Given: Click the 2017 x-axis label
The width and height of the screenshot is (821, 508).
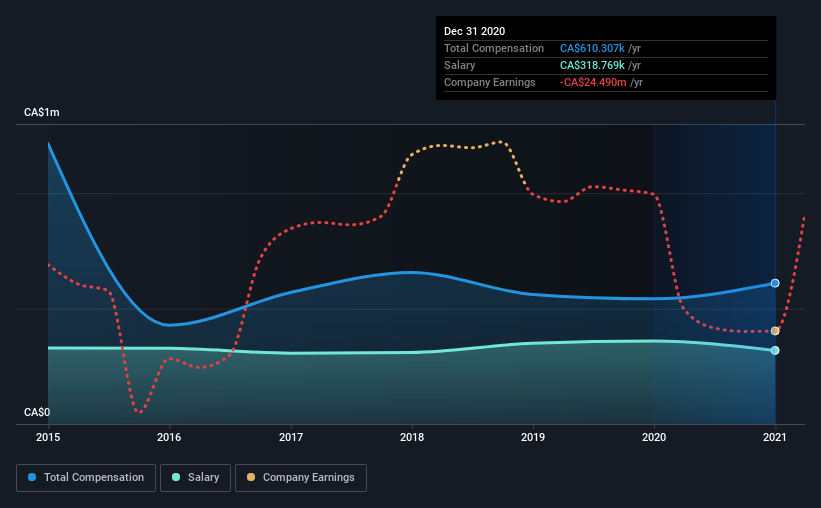Looking at the screenshot, I should pos(291,437).
